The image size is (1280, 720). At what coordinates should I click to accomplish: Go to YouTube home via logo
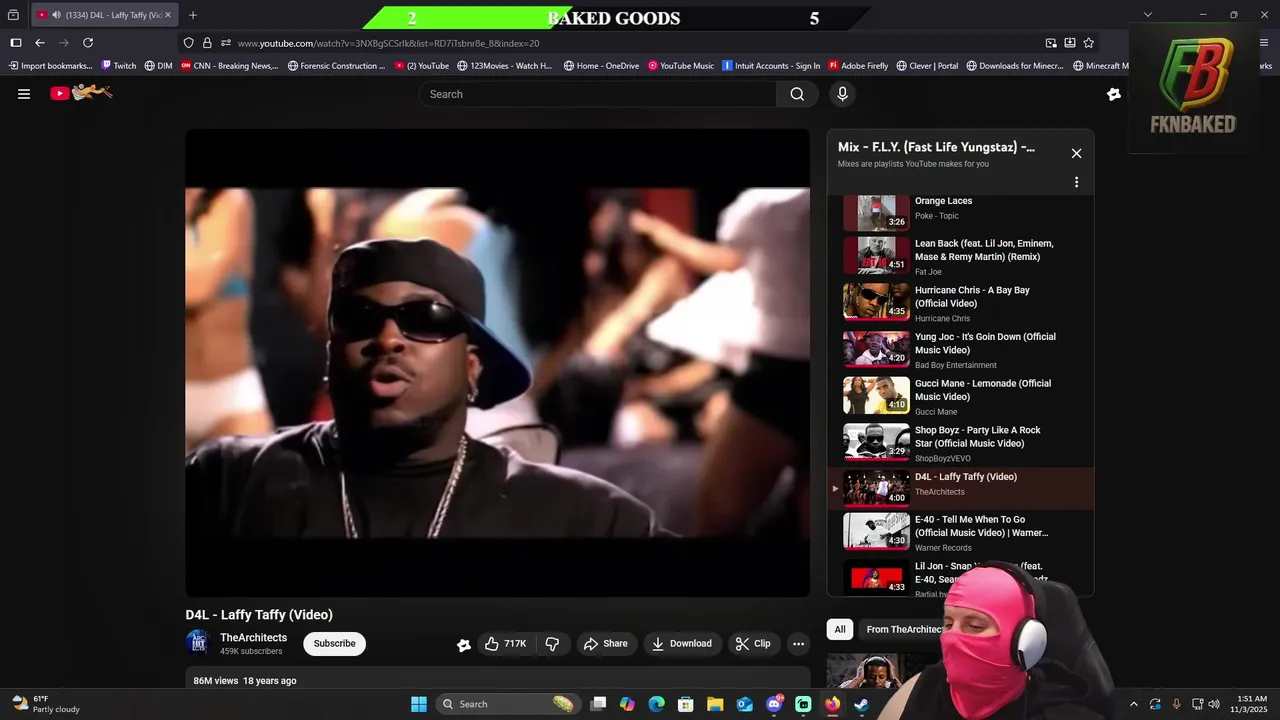pyautogui.click(x=82, y=93)
